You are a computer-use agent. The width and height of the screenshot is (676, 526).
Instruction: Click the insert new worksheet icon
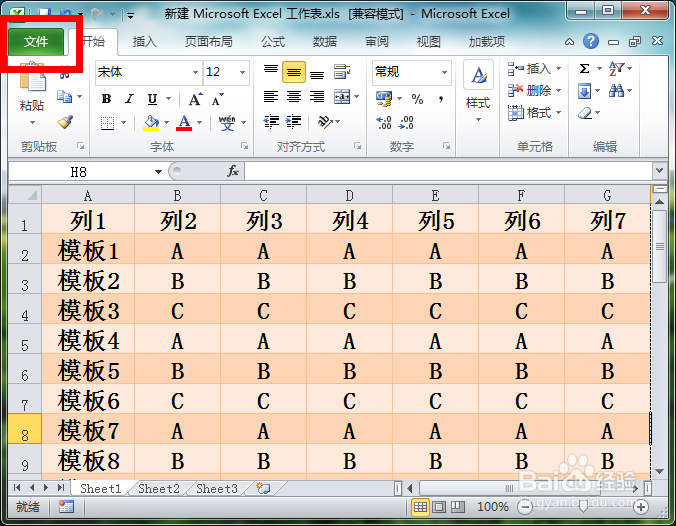coord(263,488)
